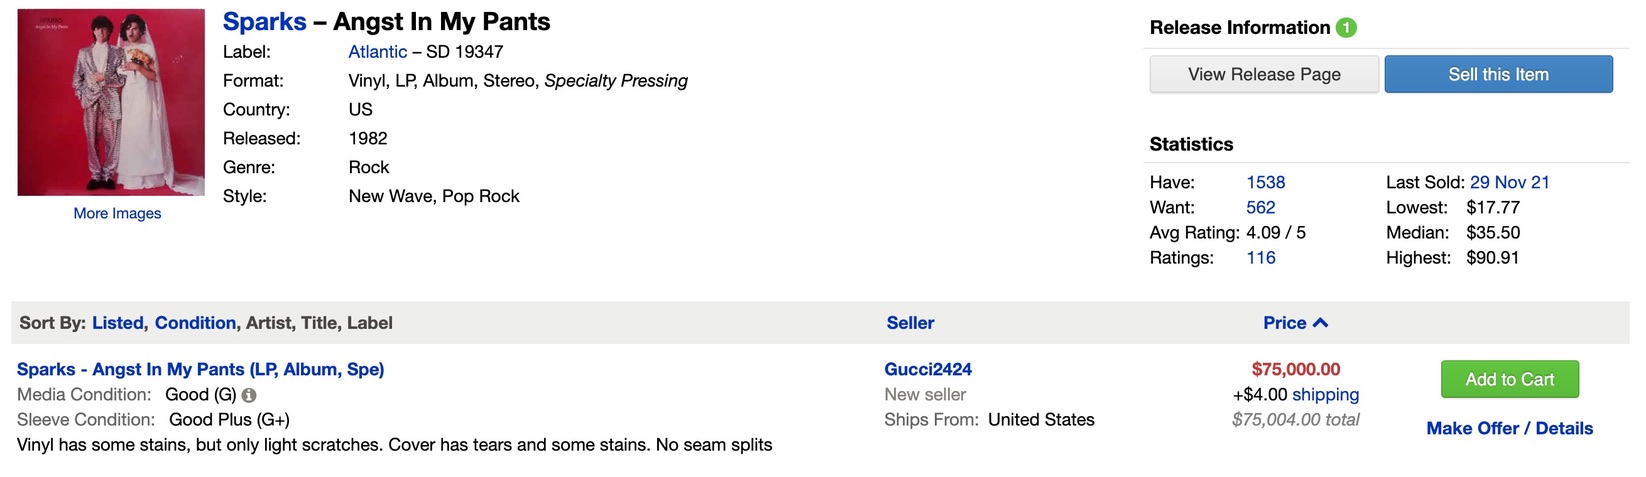
Task: Sort listings by Condition
Action: [195, 323]
